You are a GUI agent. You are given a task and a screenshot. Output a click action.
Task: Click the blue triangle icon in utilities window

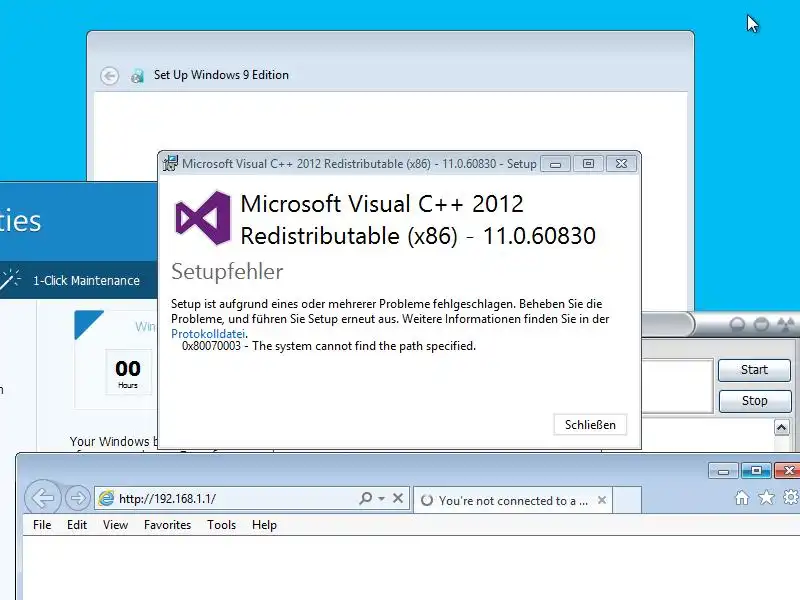pos(88,324)
